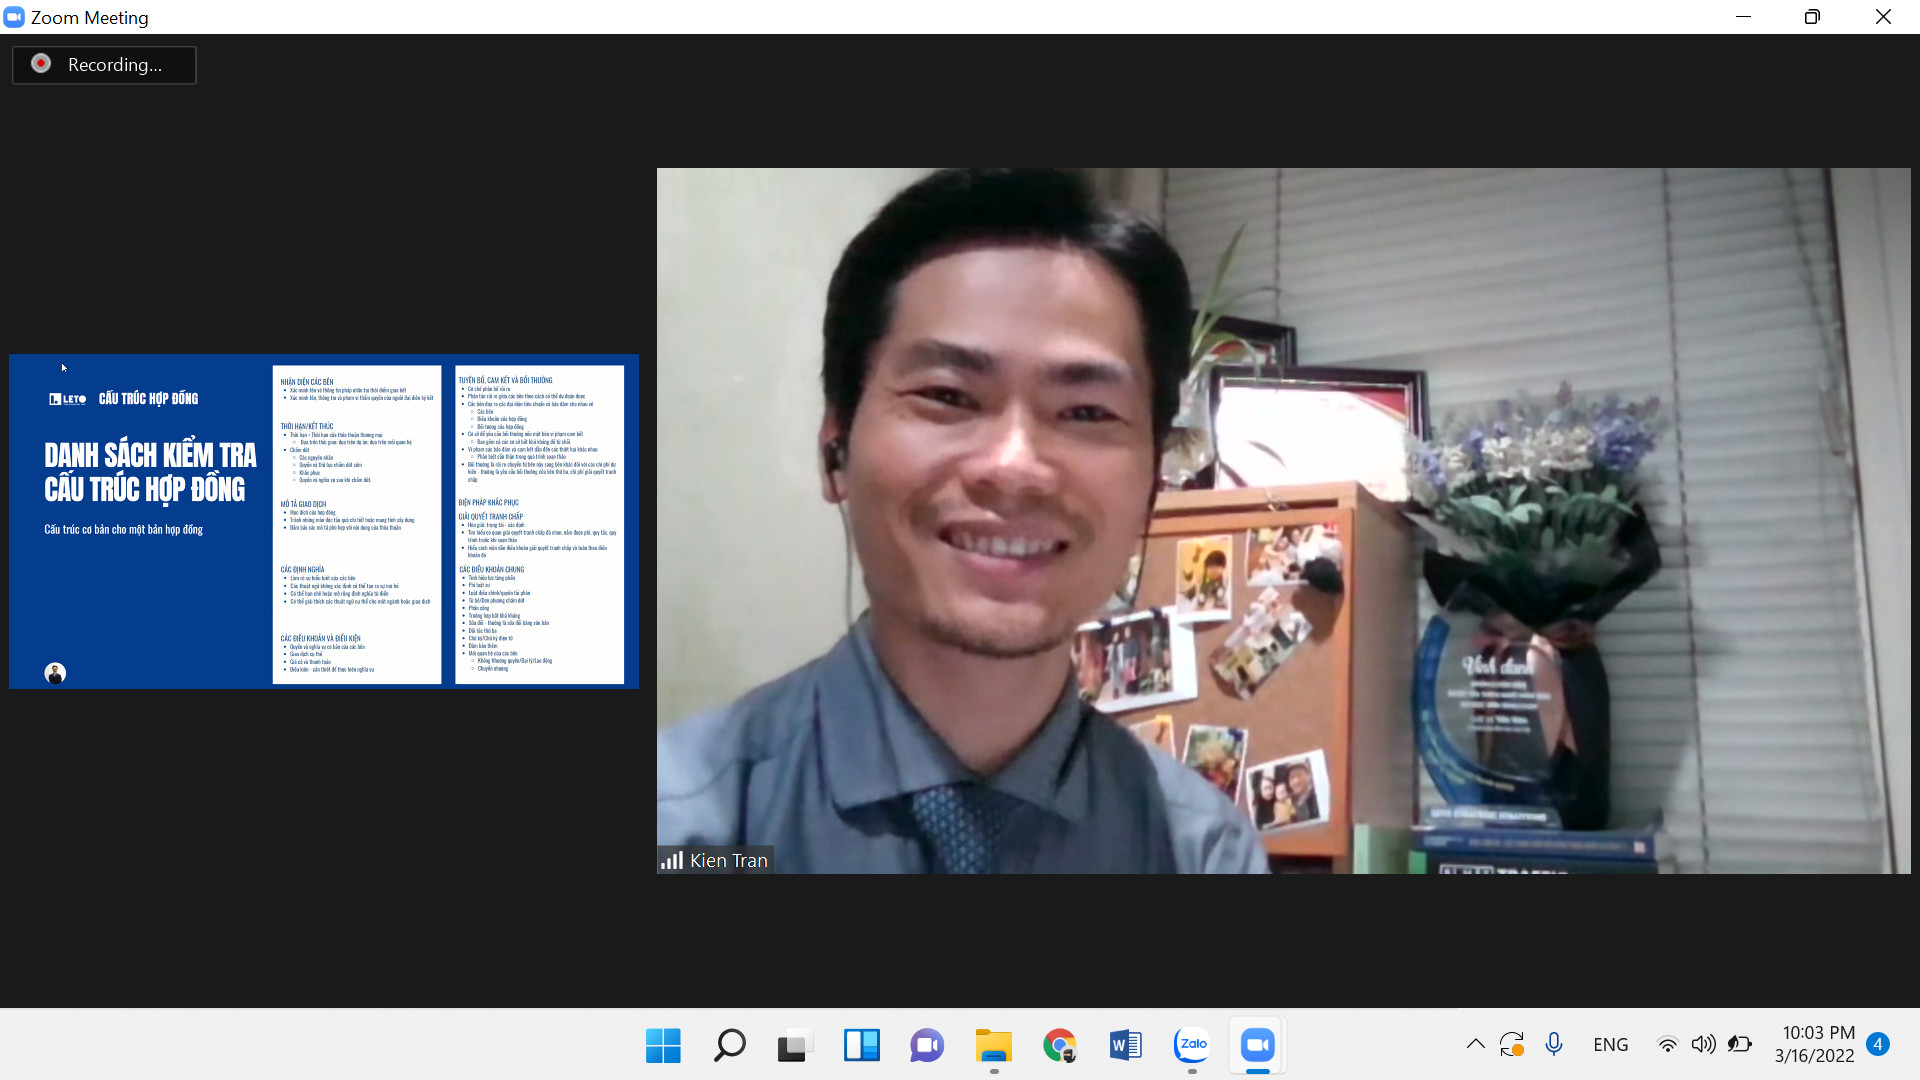1920x1080 pixels.
Task: Minimize the Zoom Meeting window
Action: point(1743,17)
